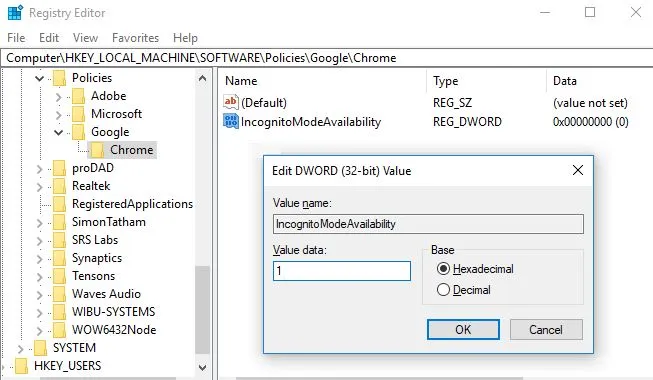Open the File menu

click(x=16, y=38)
